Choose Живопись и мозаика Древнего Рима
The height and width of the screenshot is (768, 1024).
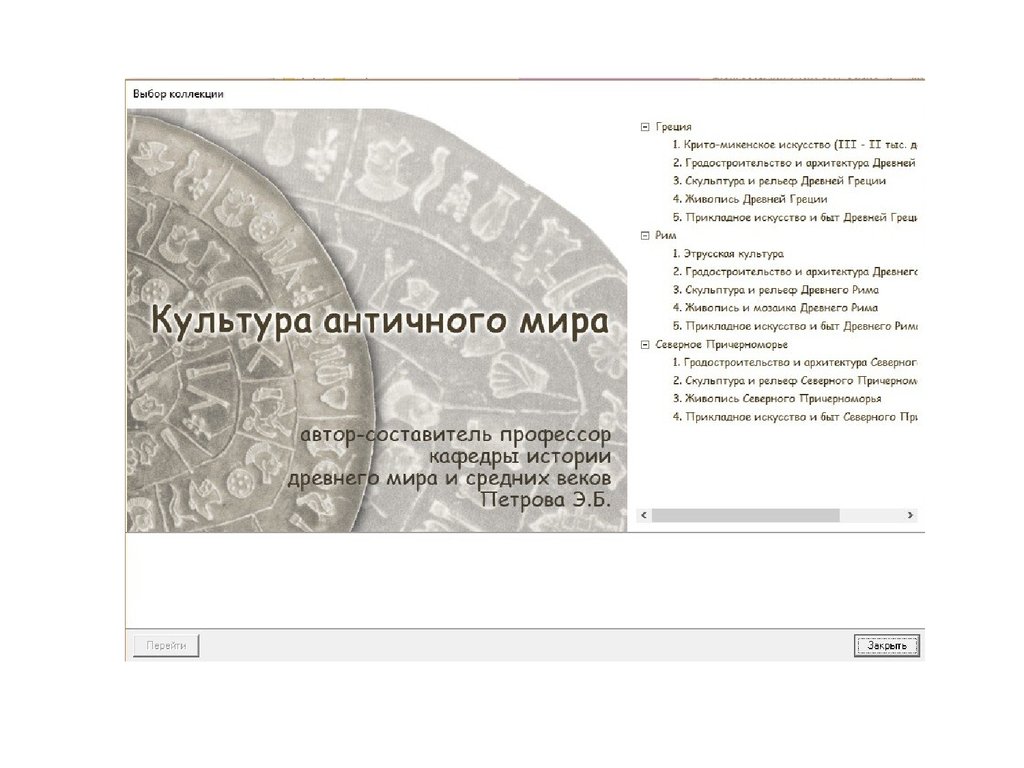tap(775, 308)
